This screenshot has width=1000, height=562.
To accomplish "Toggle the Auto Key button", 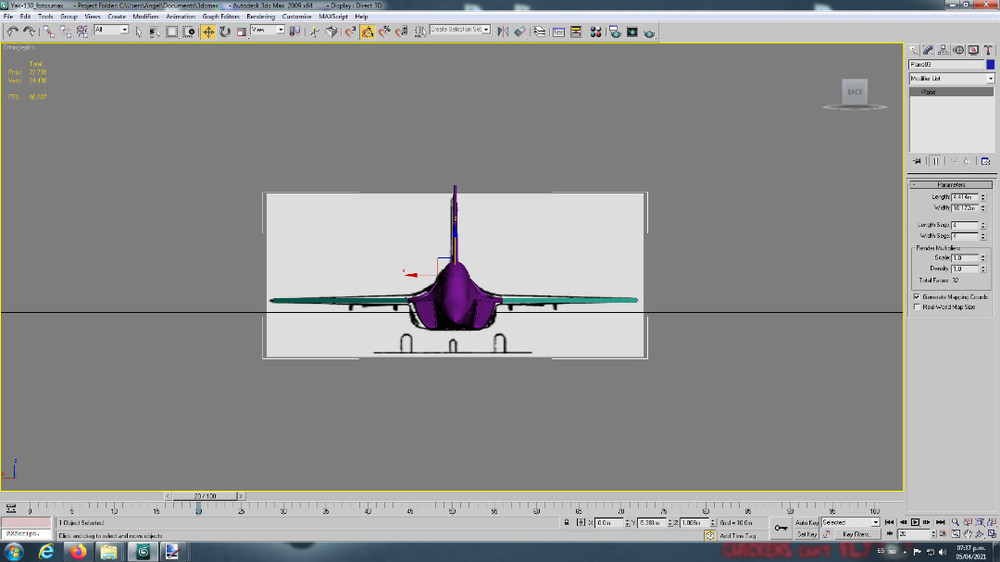I will tap(806, 522).
